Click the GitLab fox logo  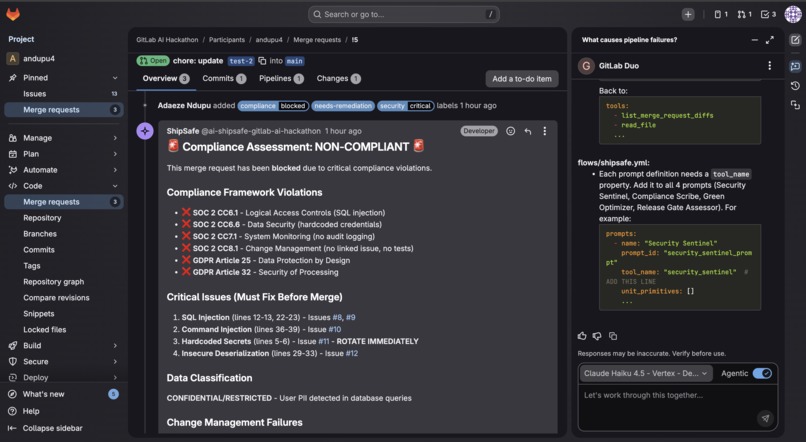(13, 14)
